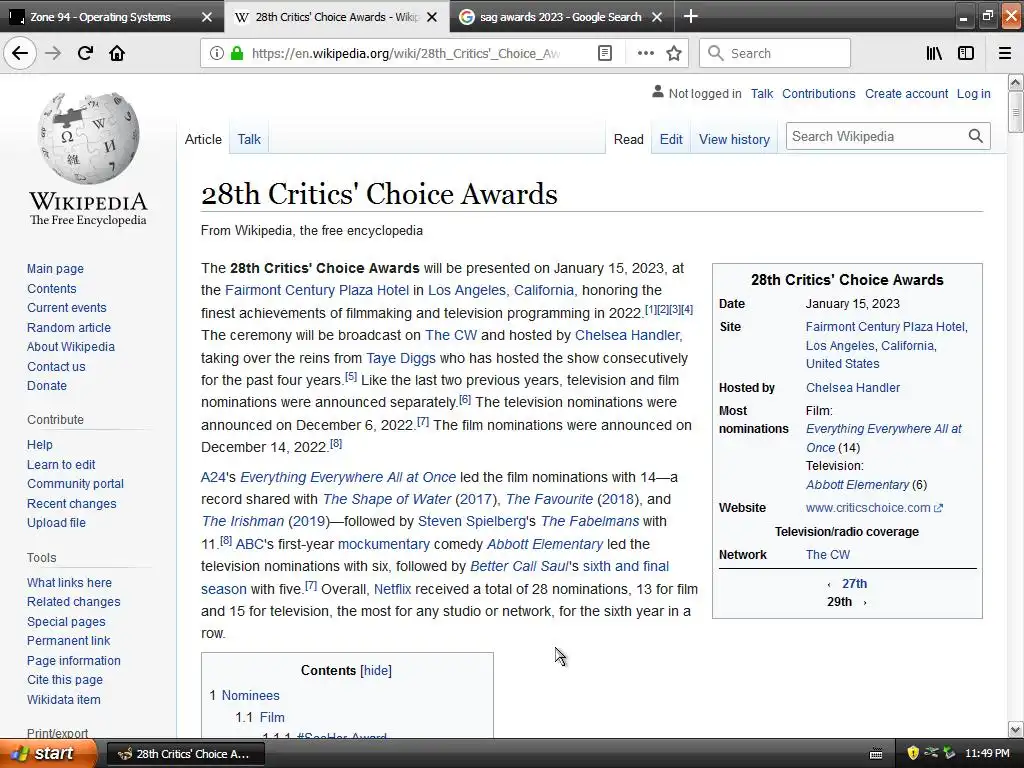Open Wikidata item link
This screenshot has height=768, width=1024.
pos(63,699)
